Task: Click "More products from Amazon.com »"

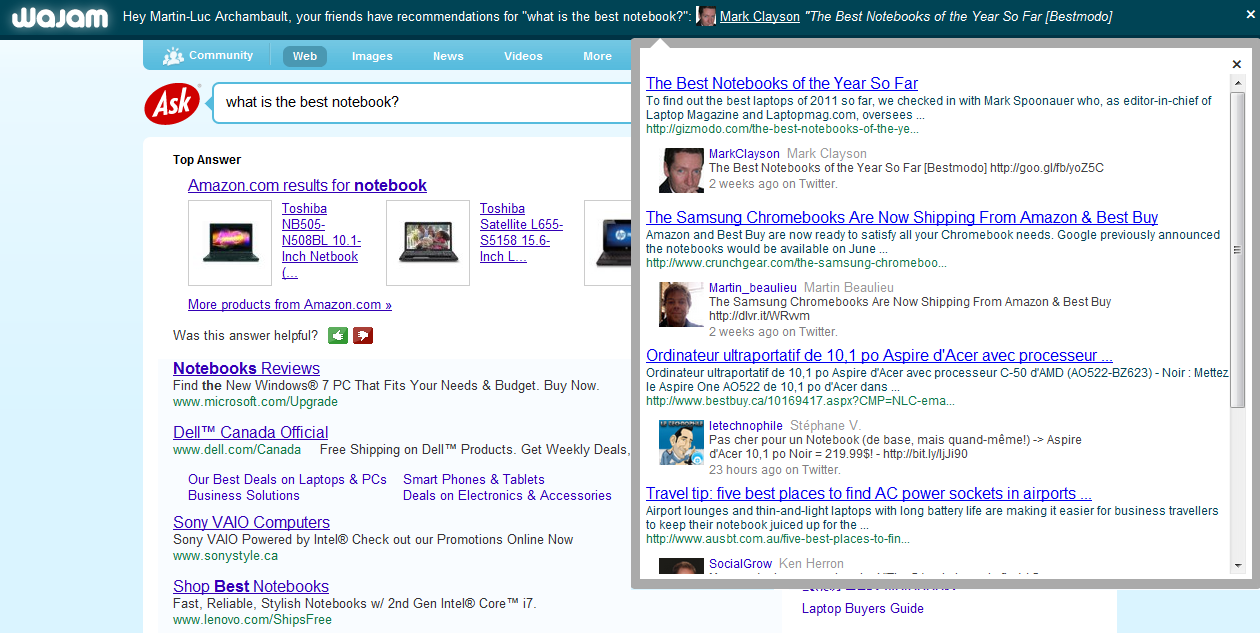Action: click(x=290, y=305)
